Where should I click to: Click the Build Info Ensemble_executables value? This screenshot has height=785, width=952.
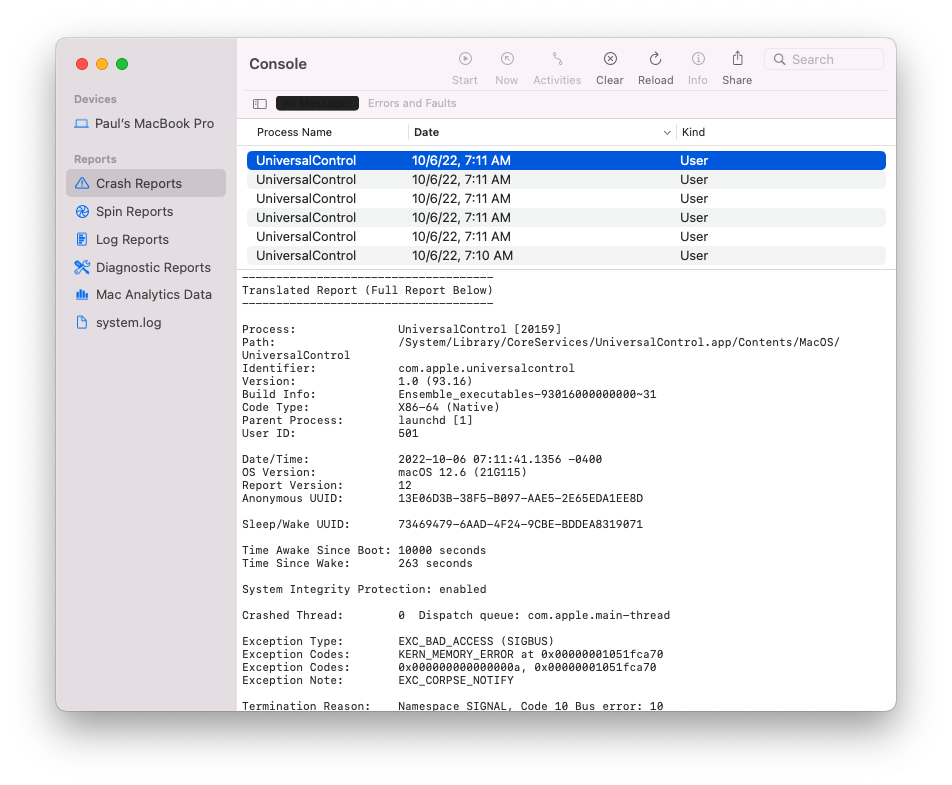[527, 395]
